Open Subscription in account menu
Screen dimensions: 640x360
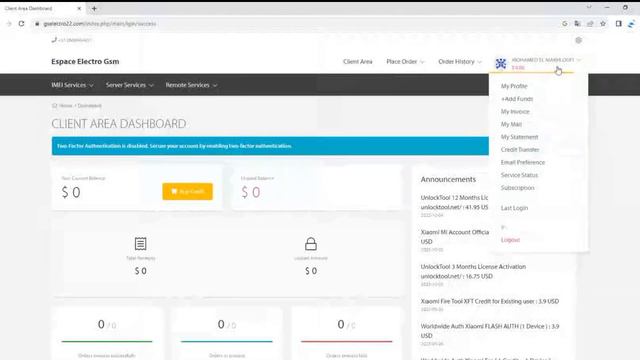518,188
